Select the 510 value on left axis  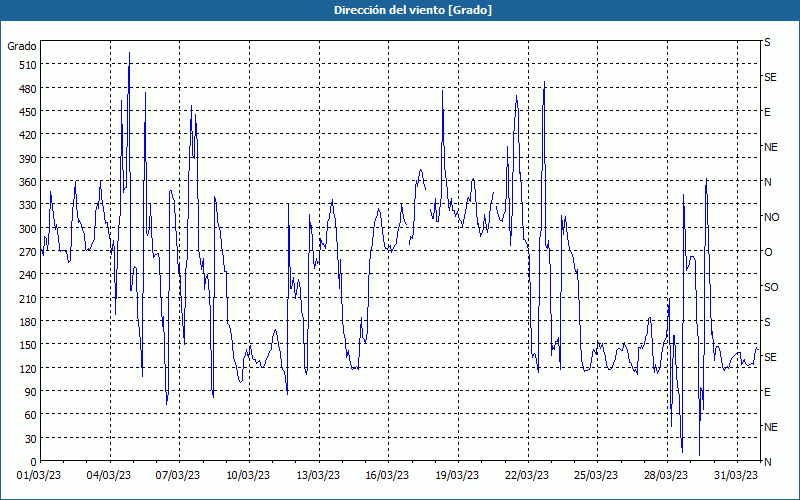coord(27,65)
